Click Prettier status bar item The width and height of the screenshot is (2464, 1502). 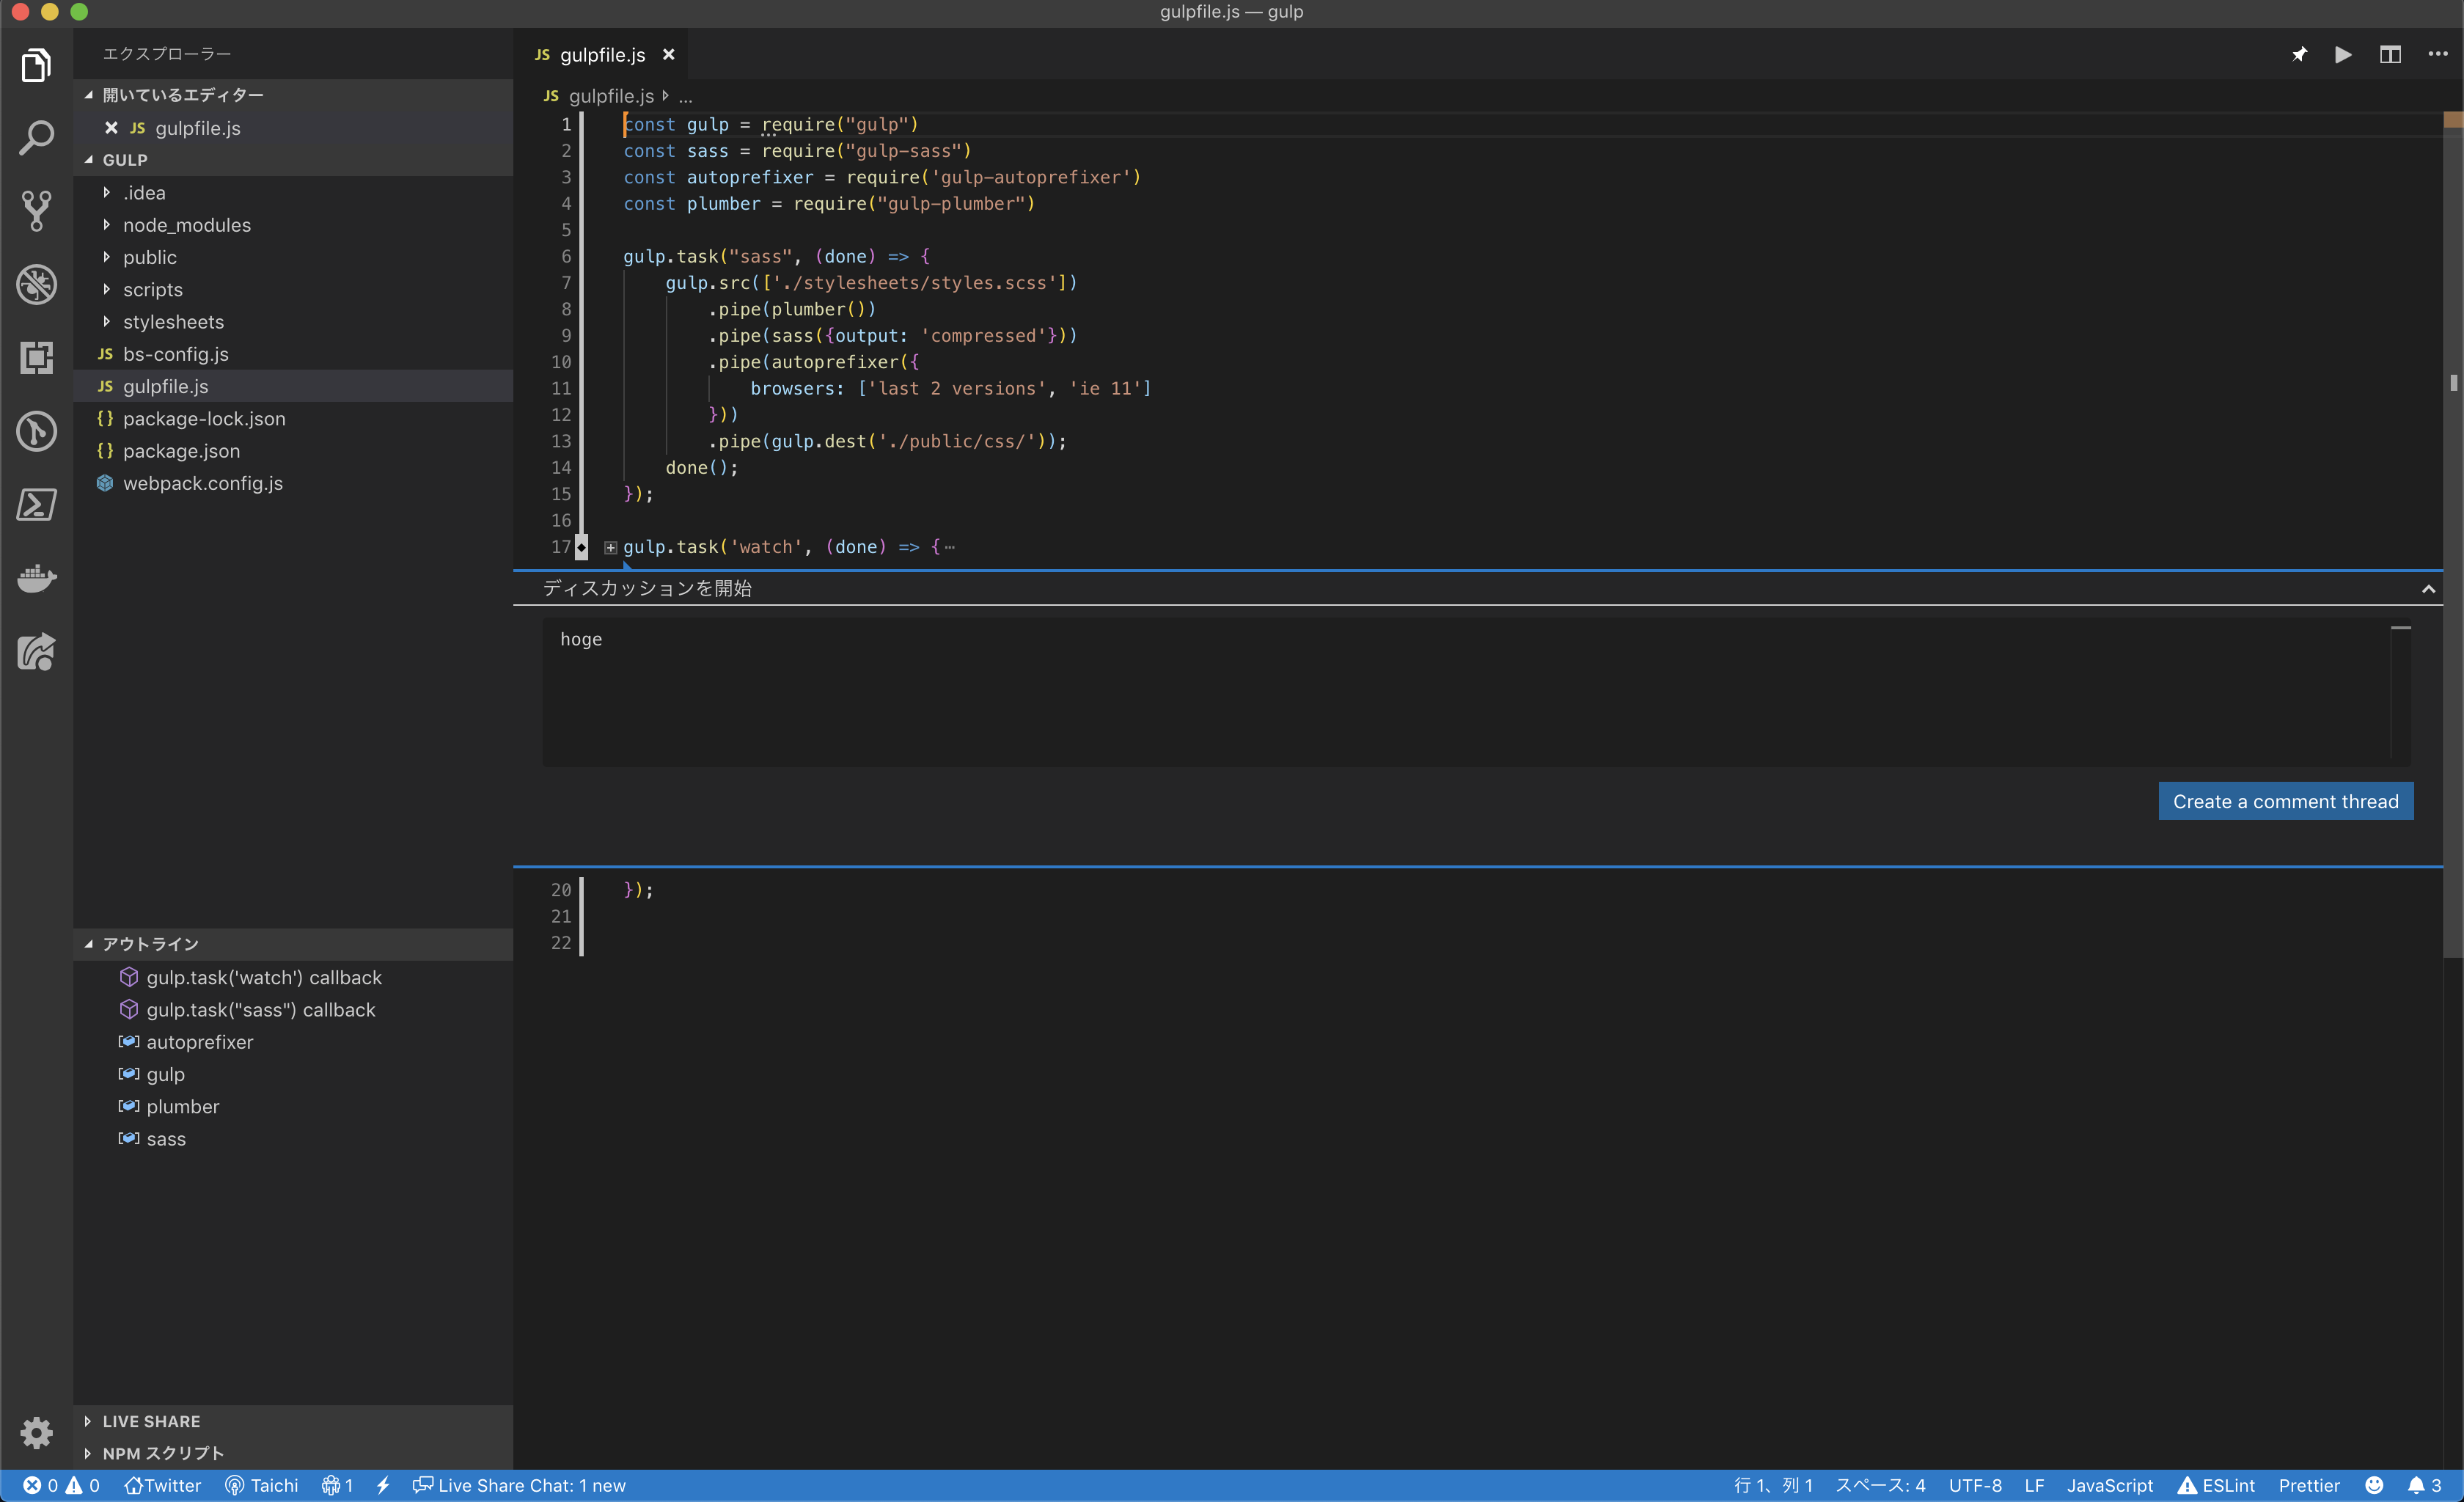click(2309, 1485)
